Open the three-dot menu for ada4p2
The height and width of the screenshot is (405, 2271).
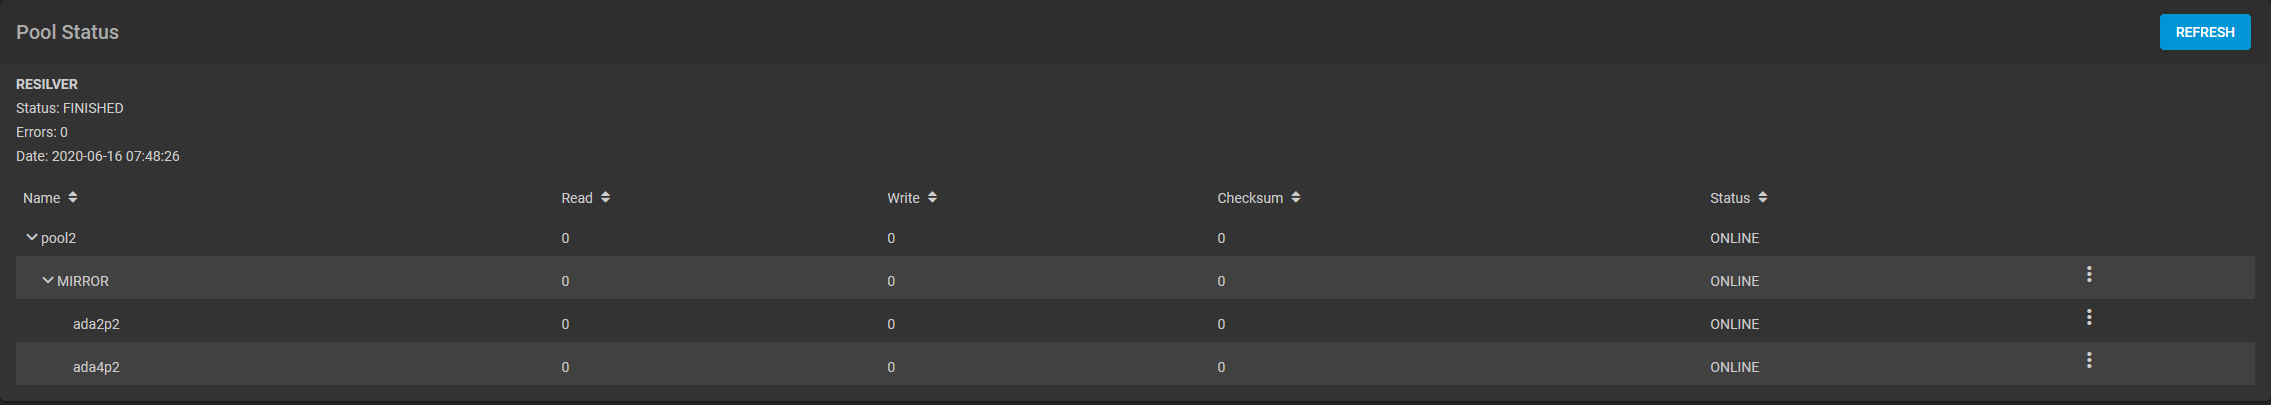pyautogui.click(x=2089, y=360)
